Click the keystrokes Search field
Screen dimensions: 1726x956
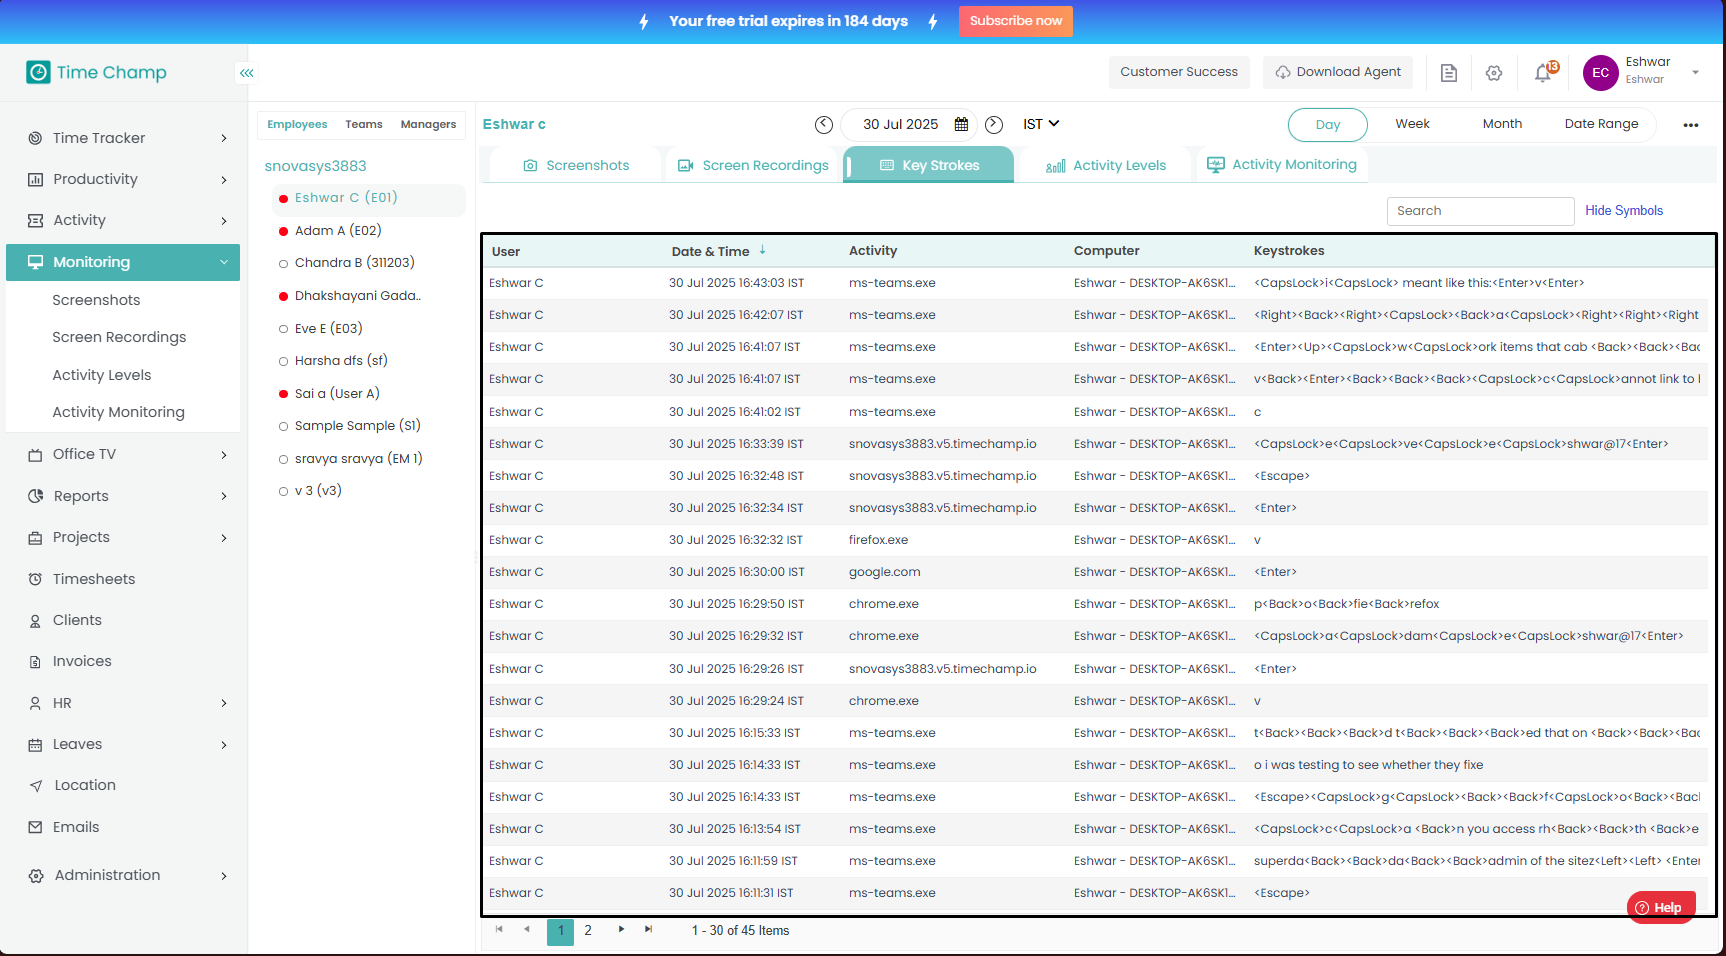(x=1480, y=211)
